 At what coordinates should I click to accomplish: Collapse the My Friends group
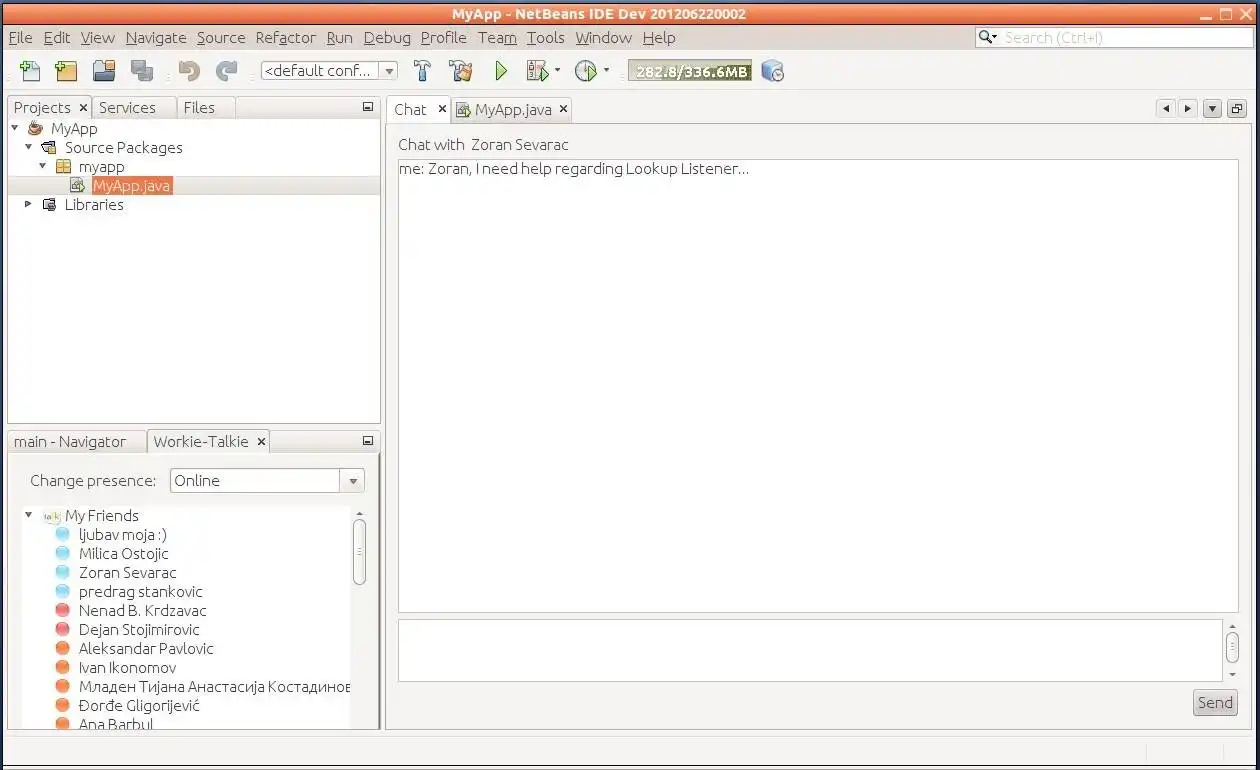(x=29, y=515)
